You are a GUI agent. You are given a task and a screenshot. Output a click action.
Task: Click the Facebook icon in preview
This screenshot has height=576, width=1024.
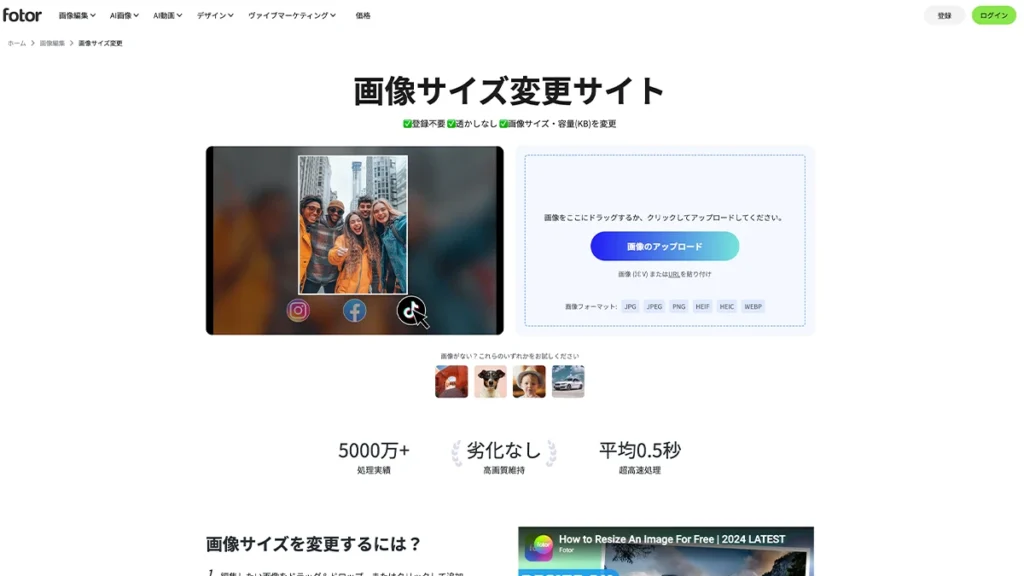[x=355, y=310]
